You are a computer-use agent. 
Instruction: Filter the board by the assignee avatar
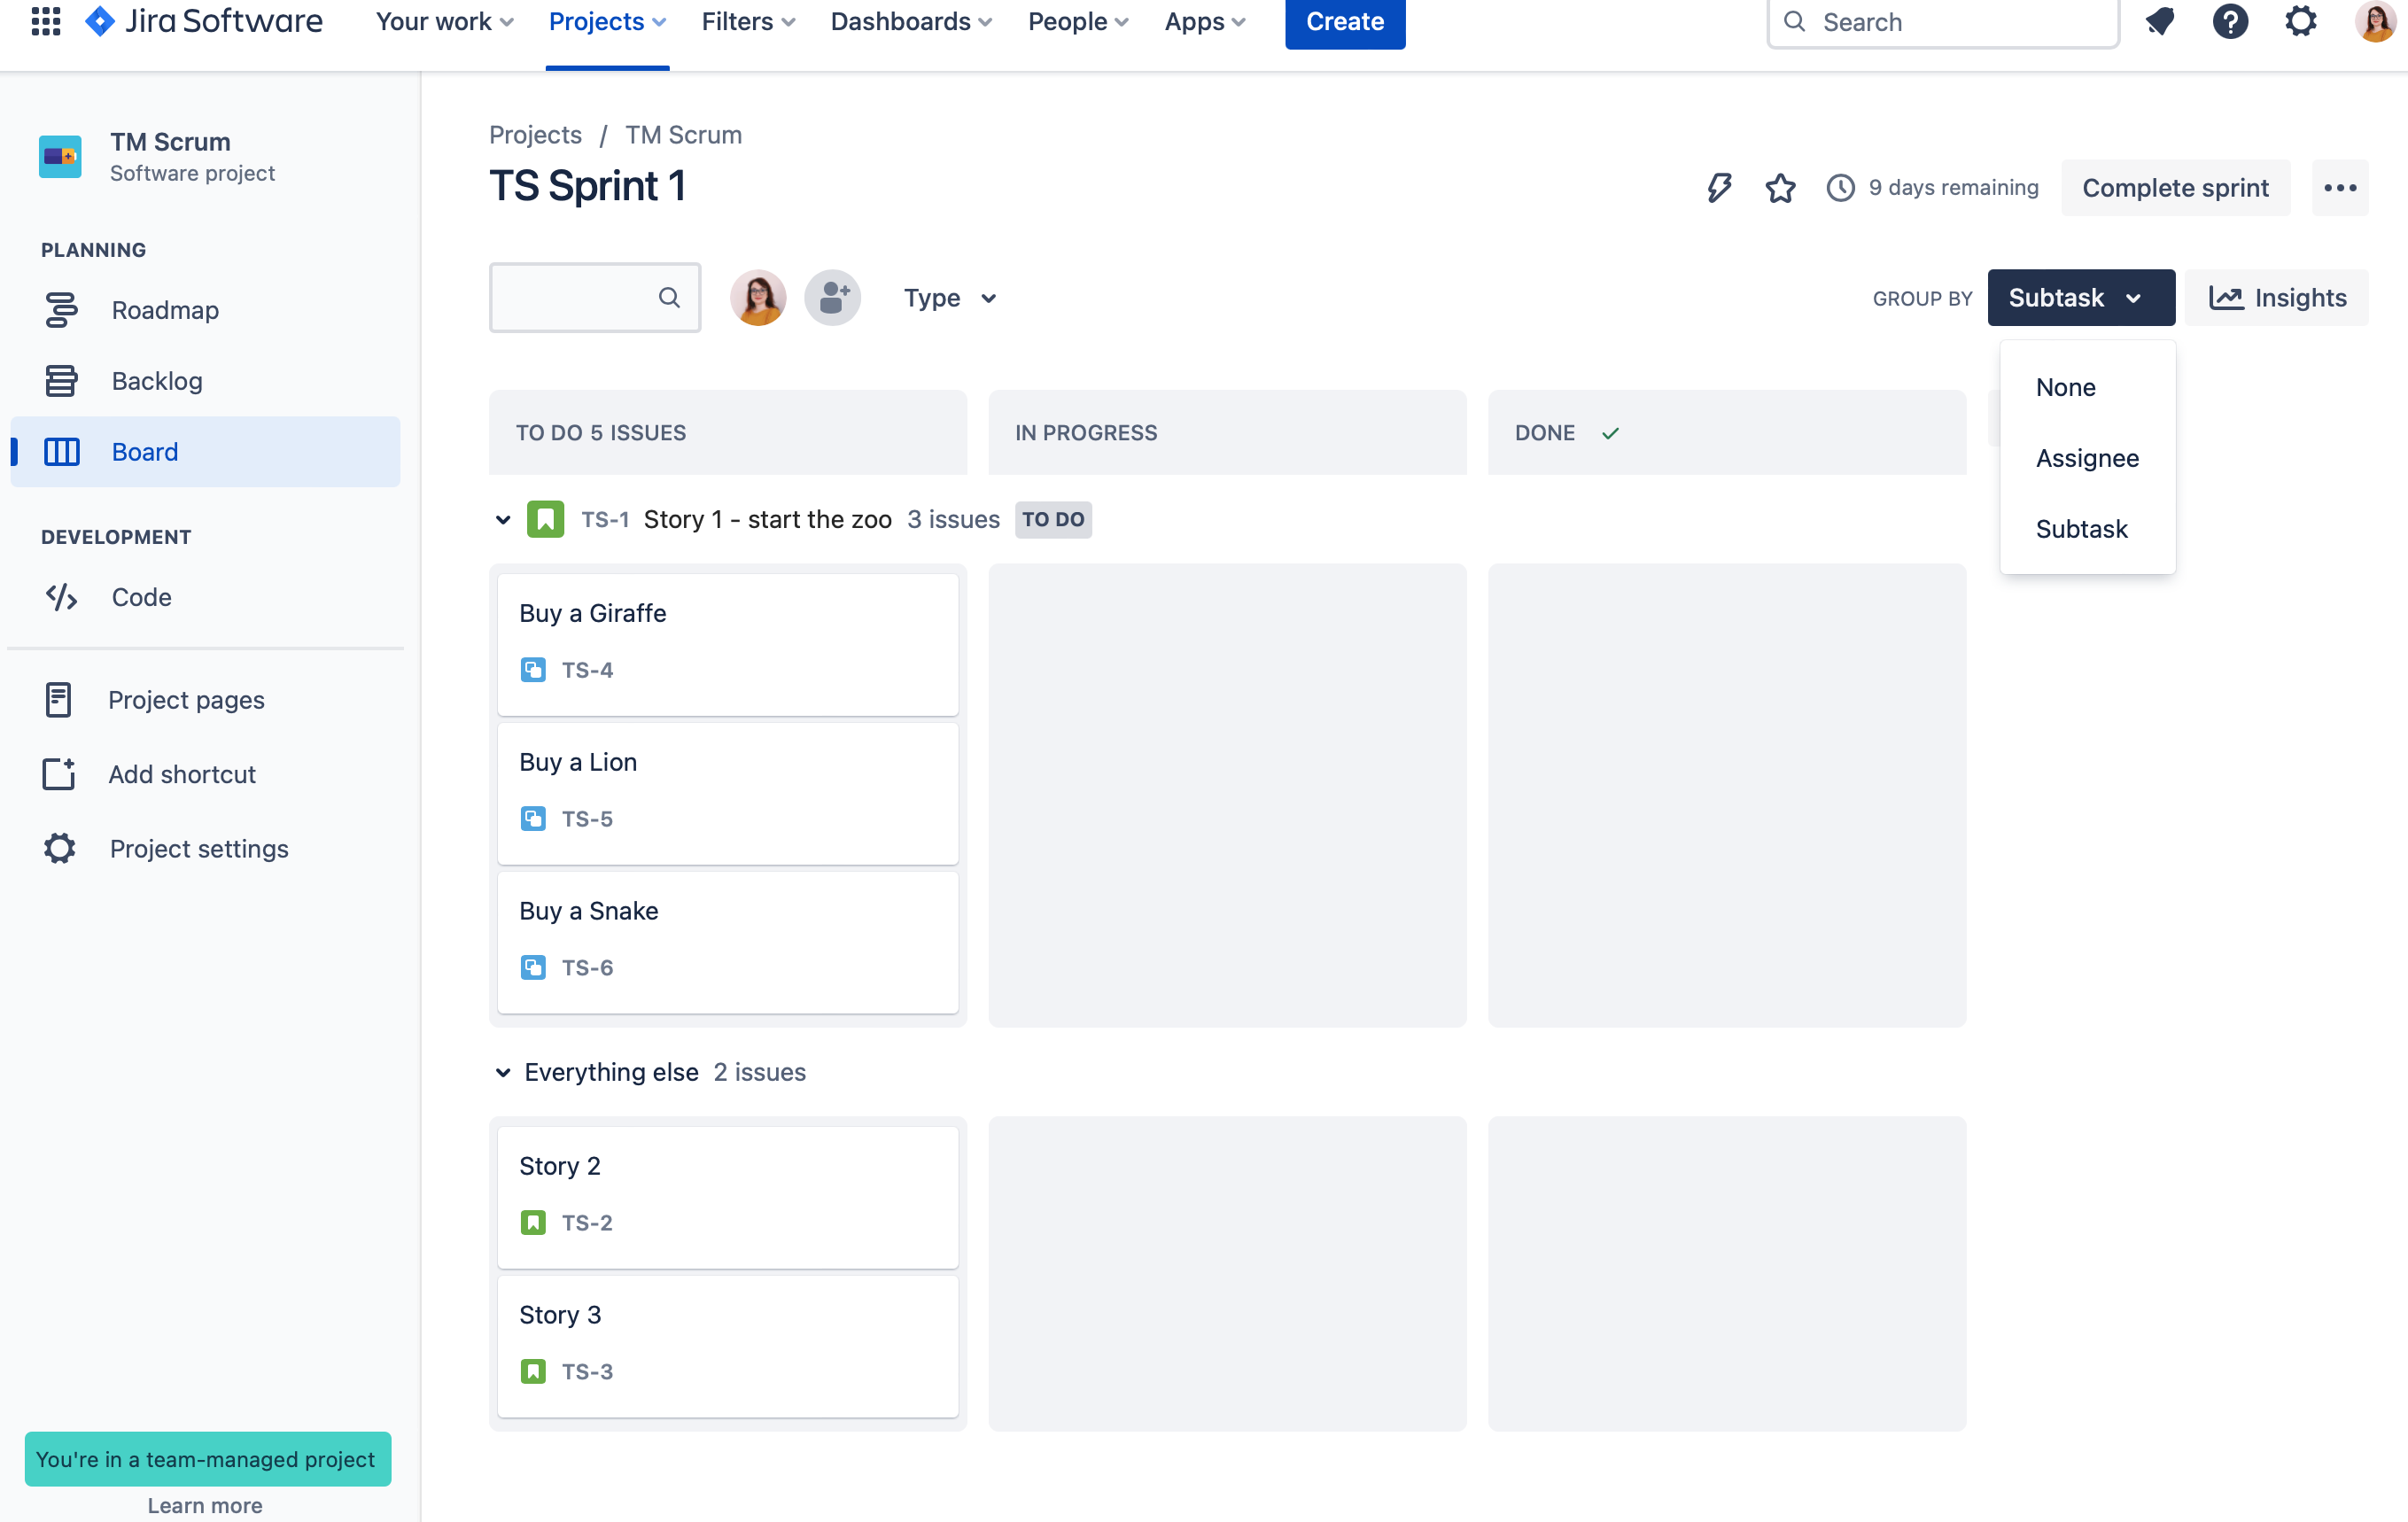coord(758,298)
